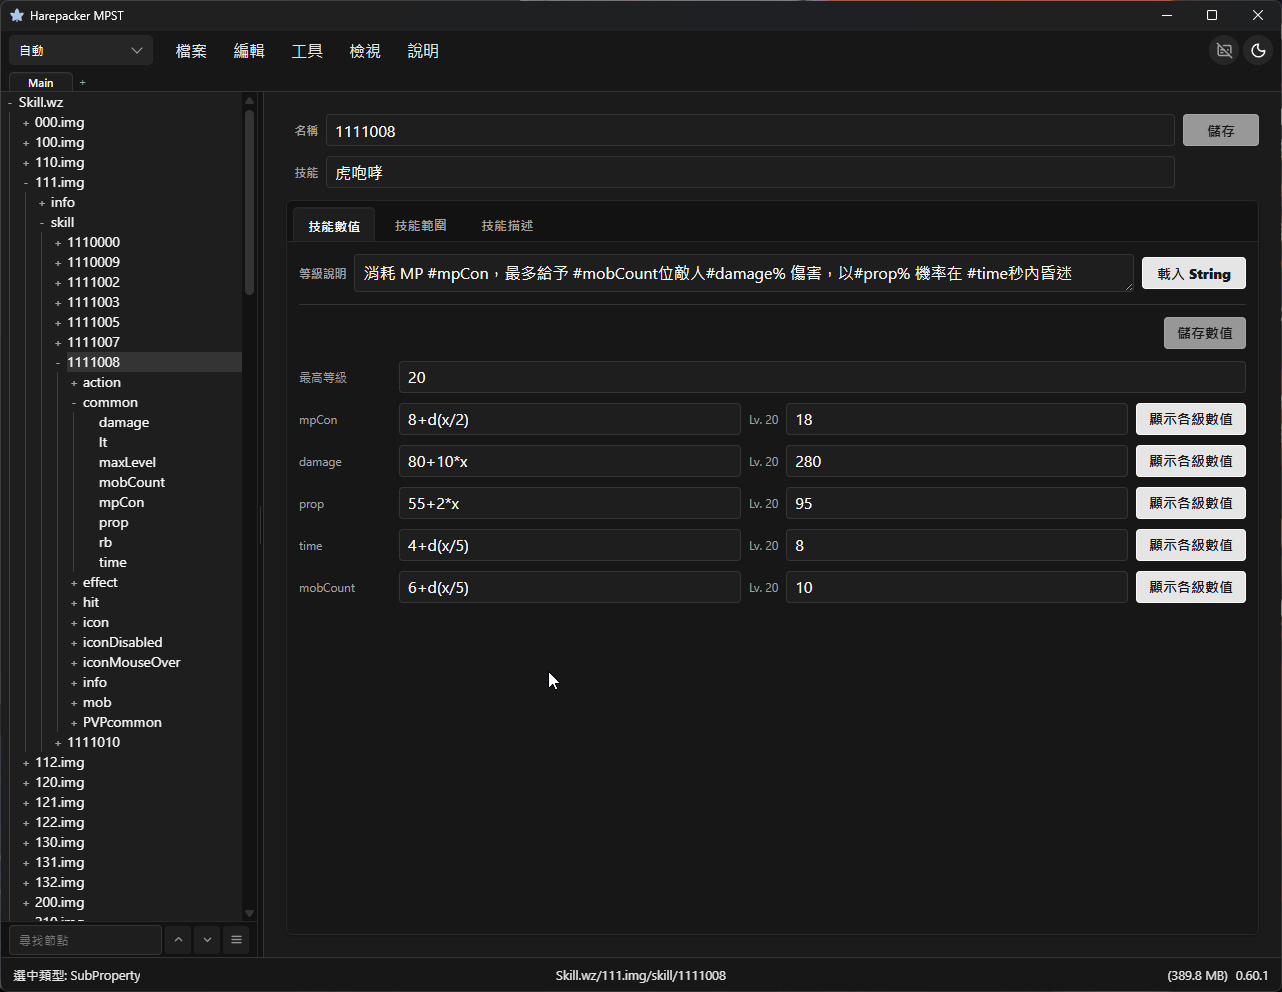Open the 檢視 menu
The height and width of the screenshot is (992, 1282).
coord(365,51)
